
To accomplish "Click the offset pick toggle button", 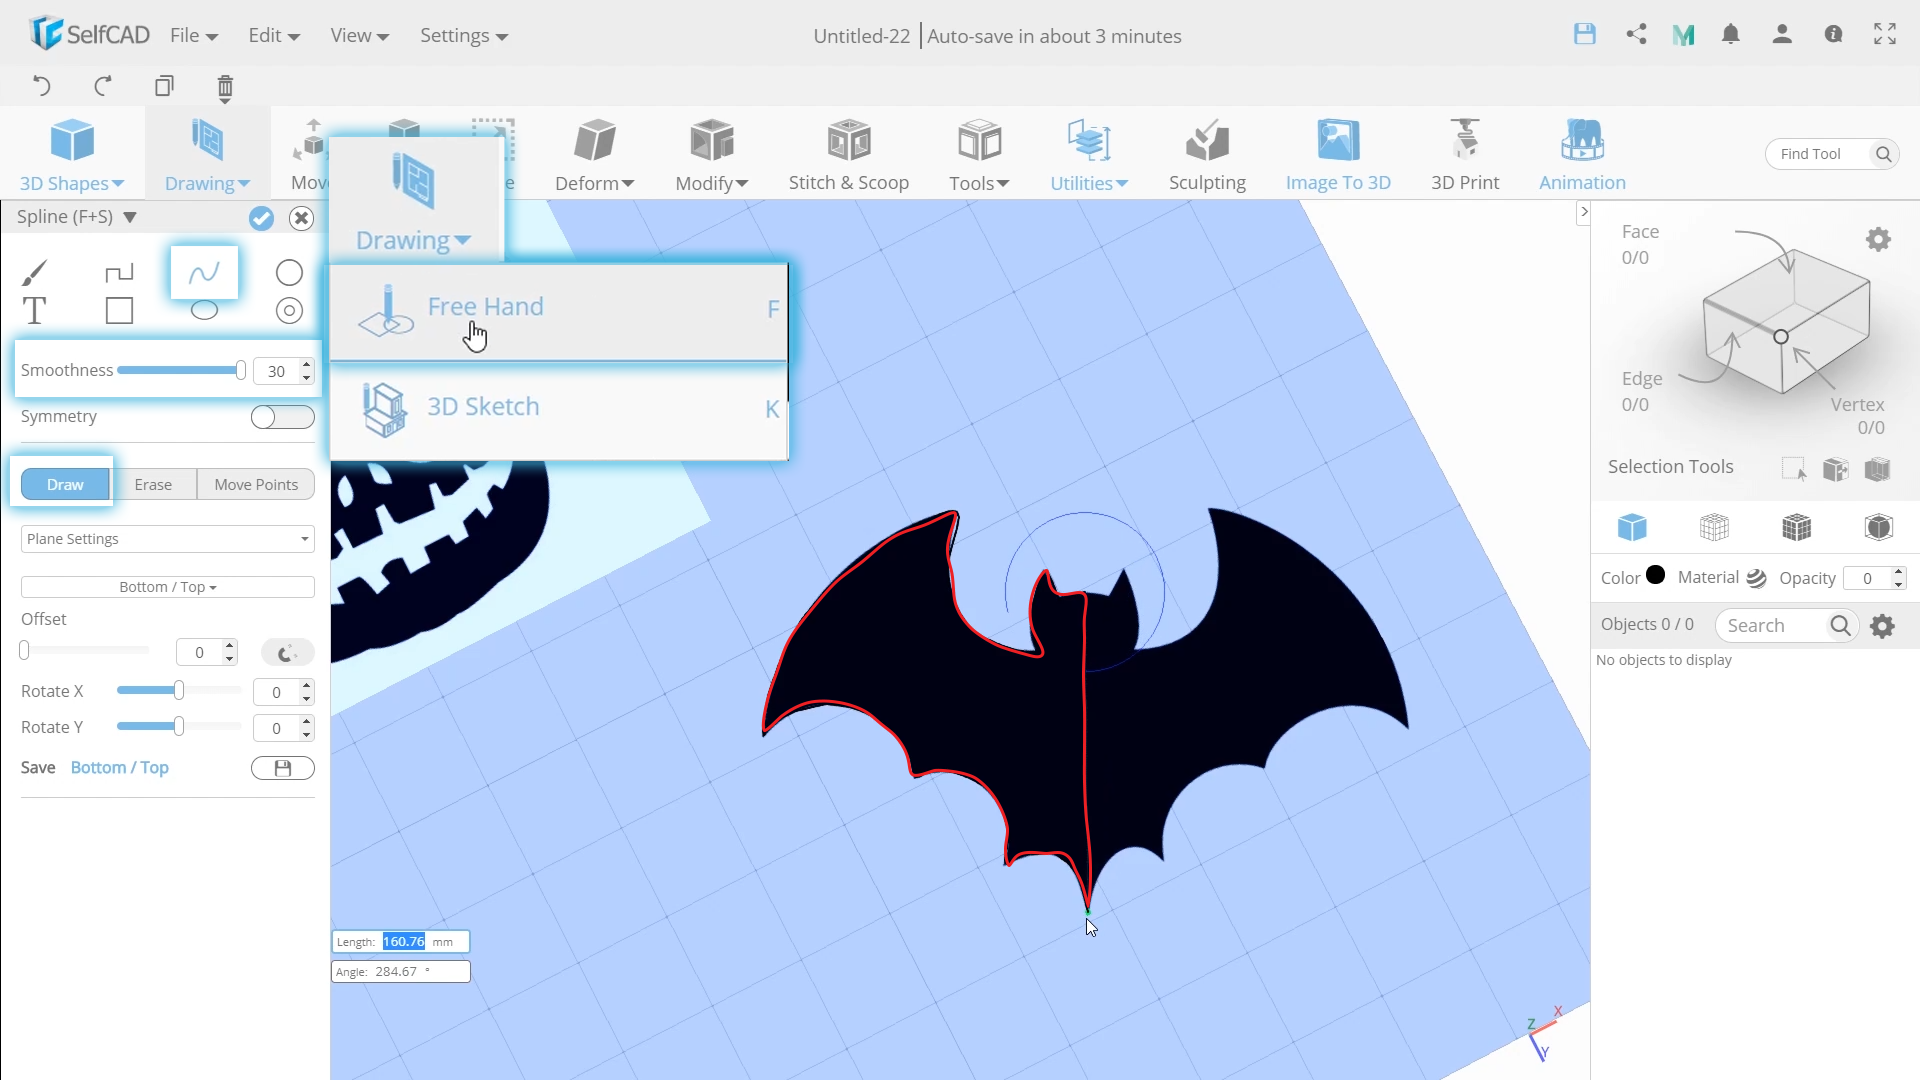I will [287, 652].
